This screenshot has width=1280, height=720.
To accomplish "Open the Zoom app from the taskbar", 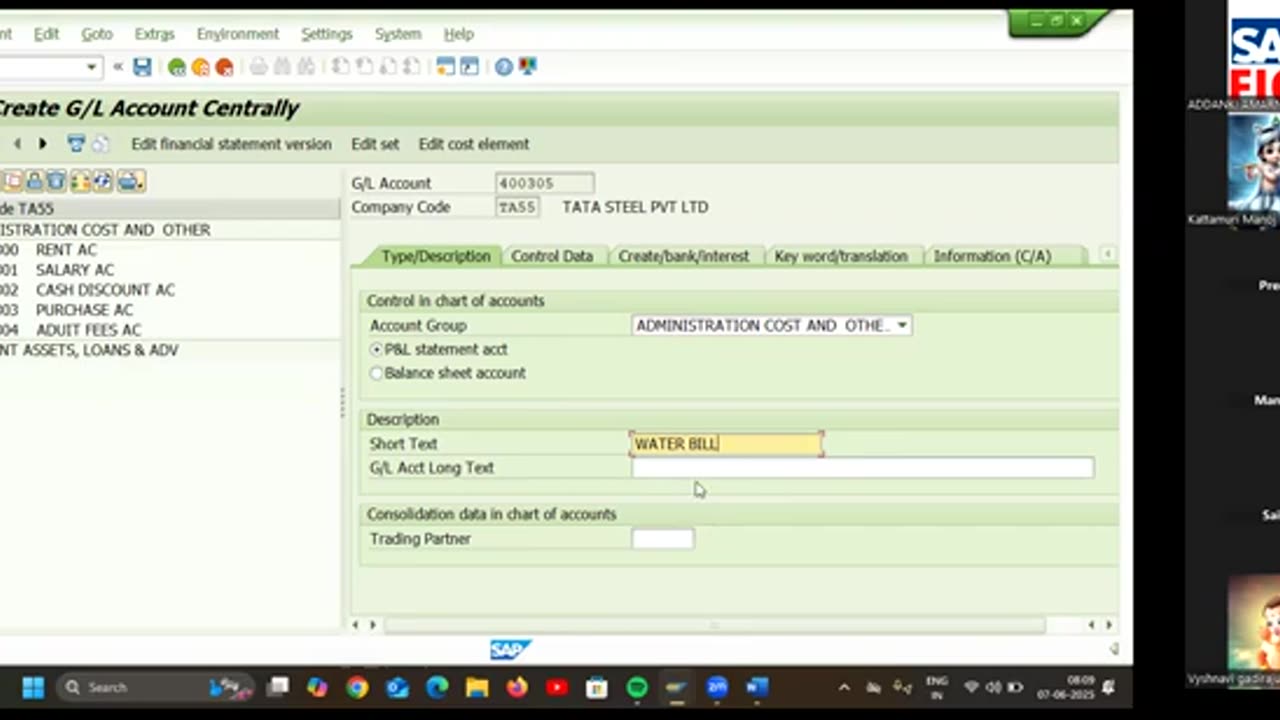I will tap(717, 687).
